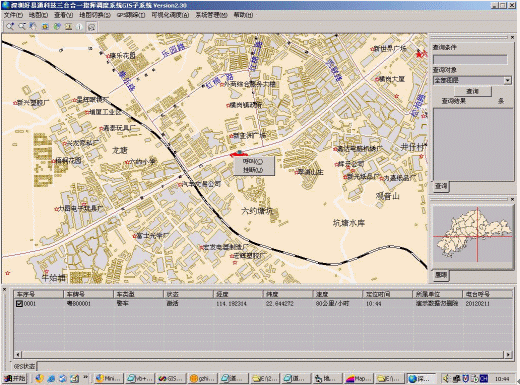Select the zoom in magnifier tool
The image size is (520, 385).
click(10, 26)
